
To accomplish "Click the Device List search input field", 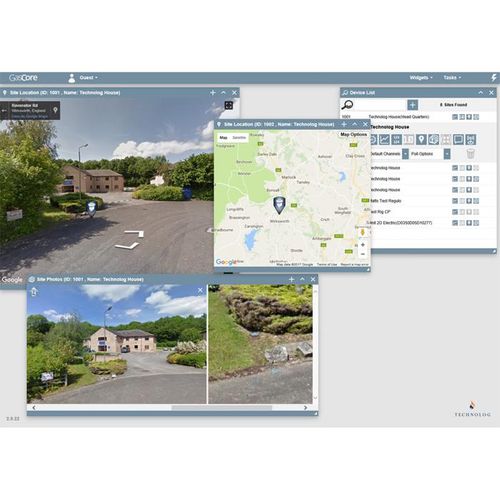I will tap(380, 105).
